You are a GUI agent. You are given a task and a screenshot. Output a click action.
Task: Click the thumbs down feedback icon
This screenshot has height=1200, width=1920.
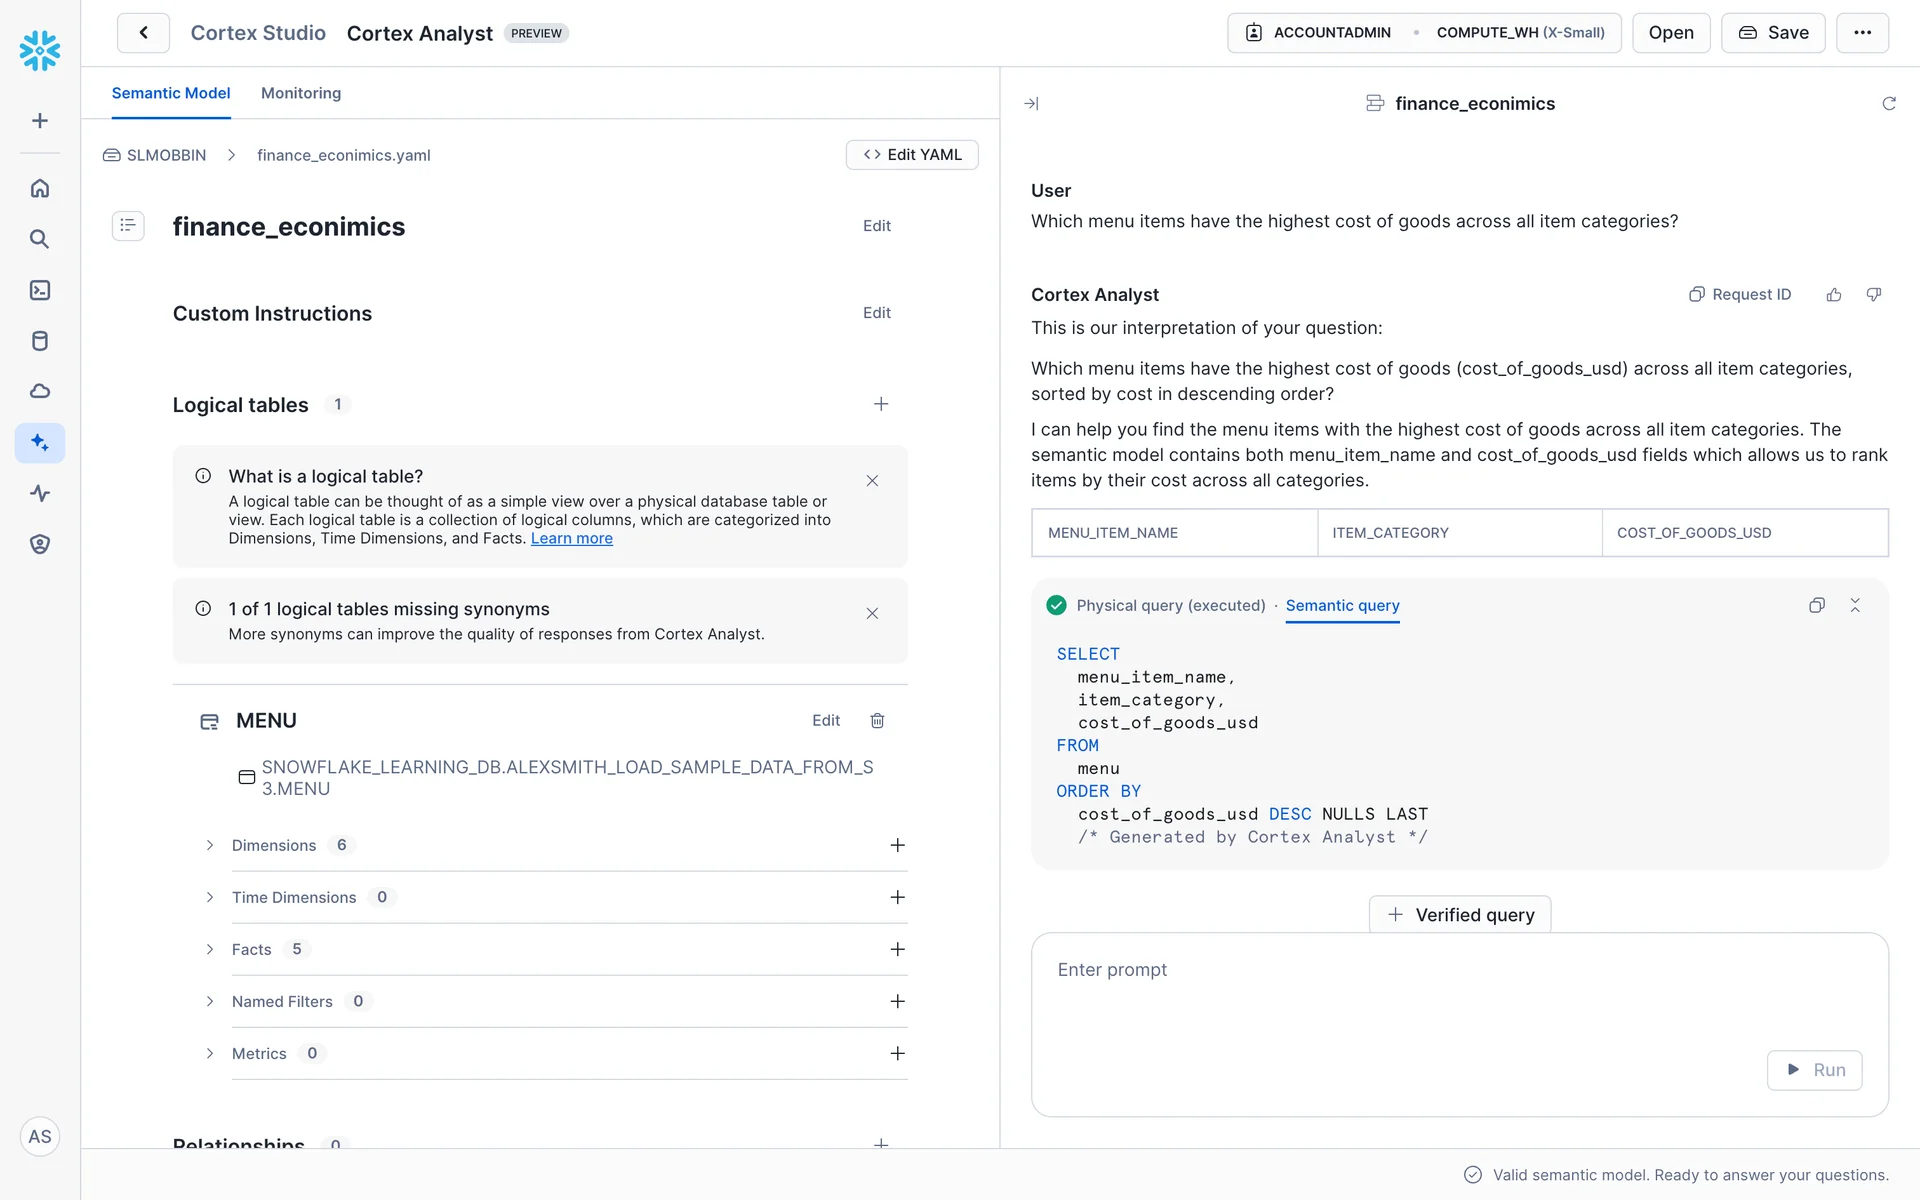pos(1874,295)
